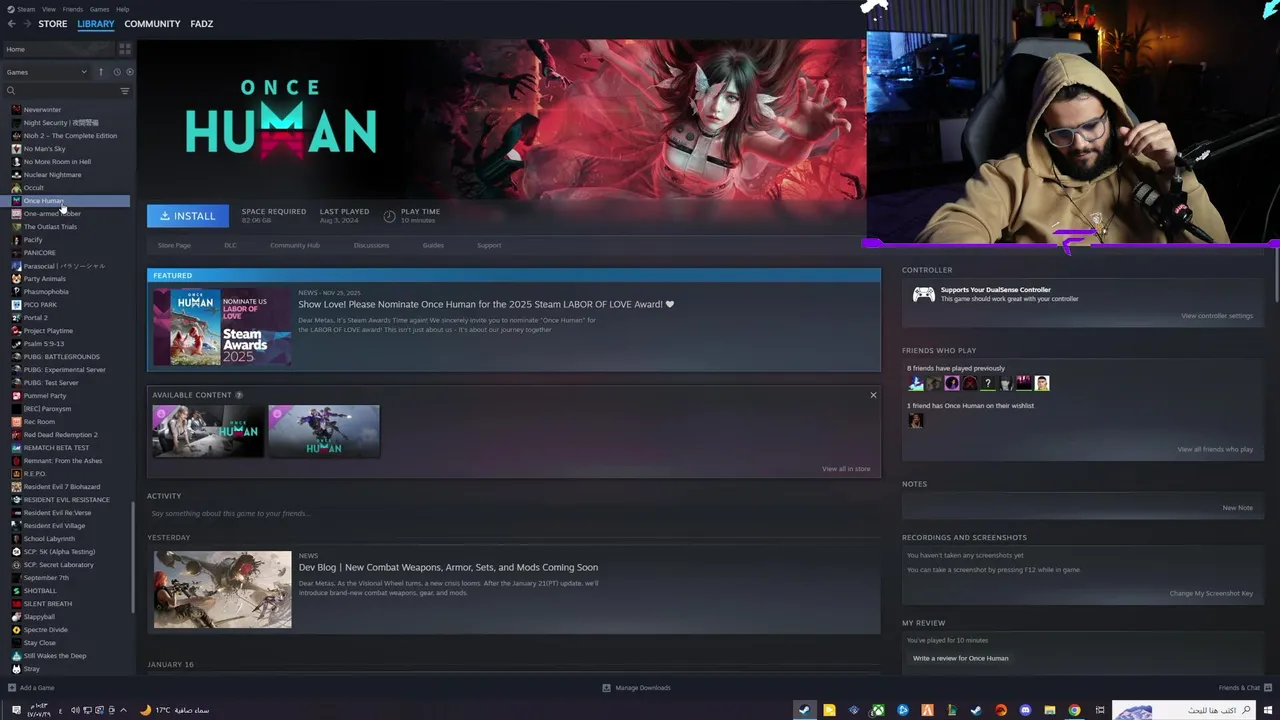The height and width of the screenshot is (720, 1280).
Task: Open the Discussions tab
Action: pyautogui.click(x=371, y=245)
